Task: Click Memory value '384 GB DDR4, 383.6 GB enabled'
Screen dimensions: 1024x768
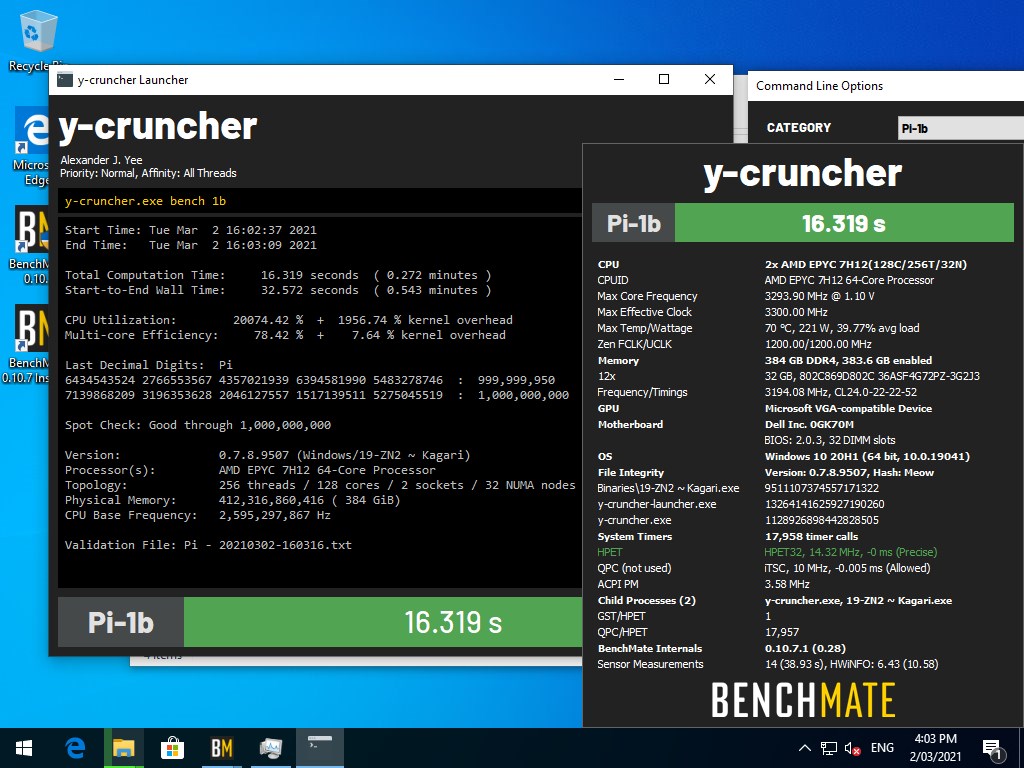Action: [x=848, y=360]
